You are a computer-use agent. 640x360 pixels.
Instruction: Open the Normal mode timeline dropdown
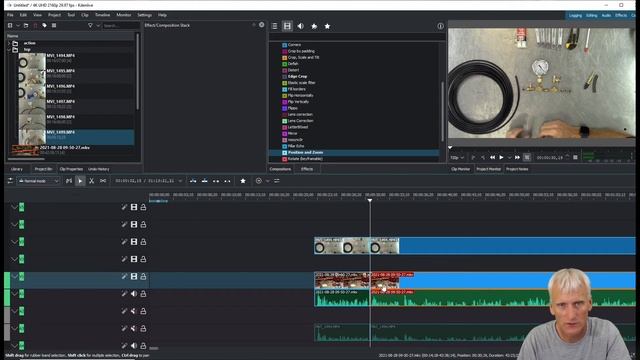click(39, 181)
